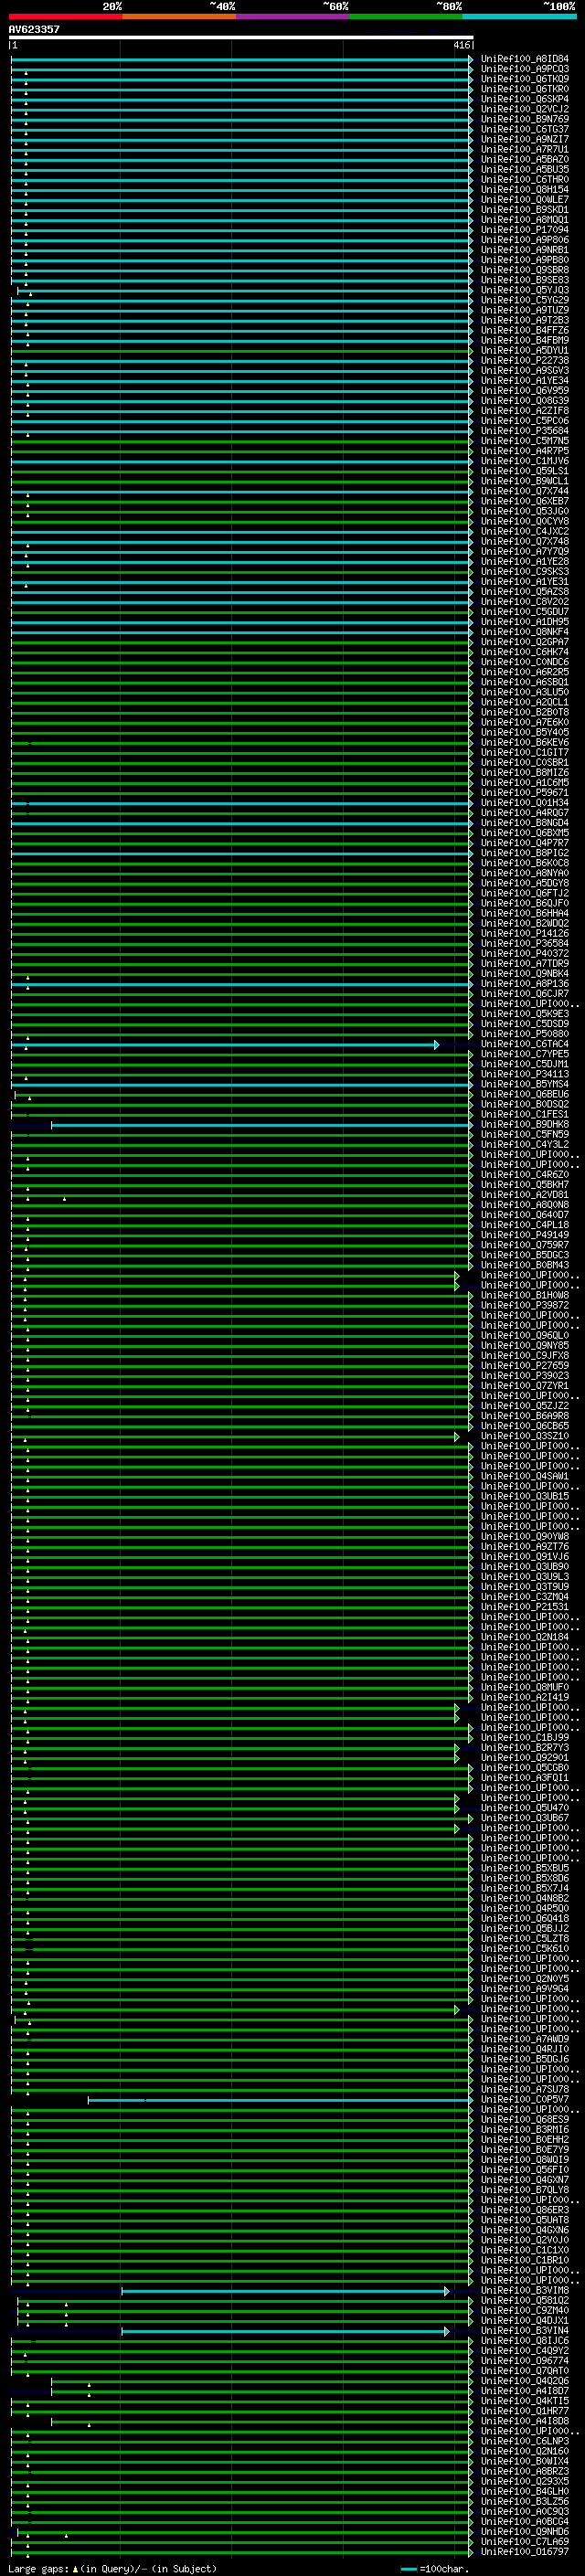Screen dimensions: 585x2576
Task: Select the UniRef100_A2VD81 label
Action: coord(525,1196)
